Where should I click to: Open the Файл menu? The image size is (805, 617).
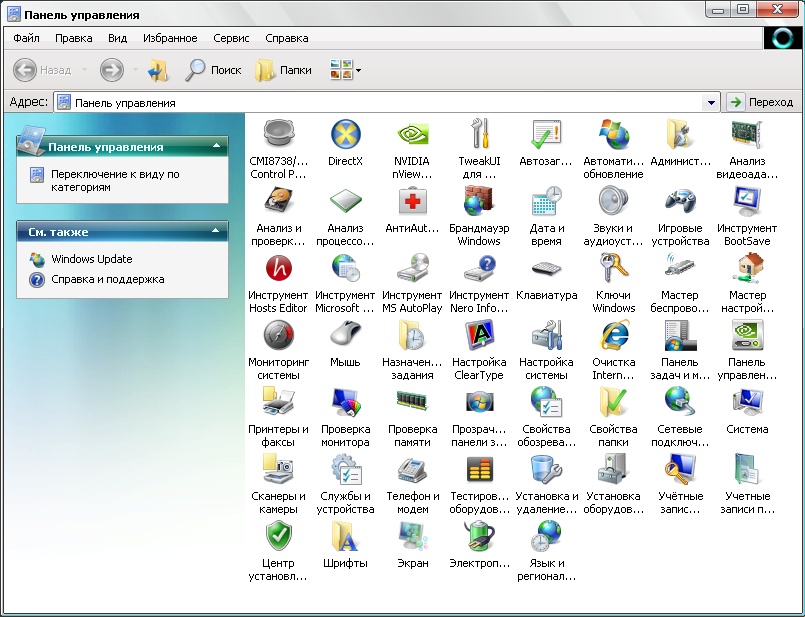(x=26, y=38)
